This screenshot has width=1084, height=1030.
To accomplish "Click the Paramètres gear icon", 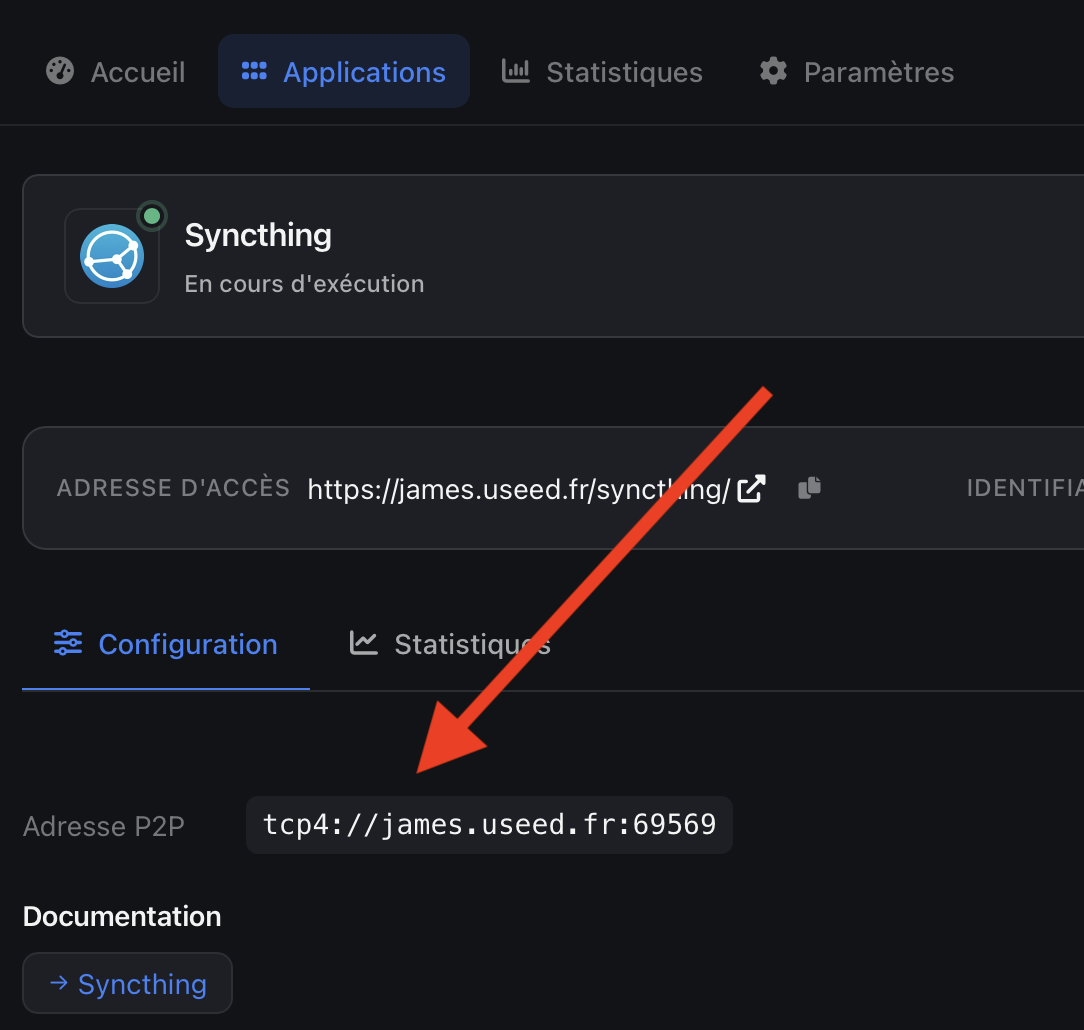I will click(x=774, y=71).
